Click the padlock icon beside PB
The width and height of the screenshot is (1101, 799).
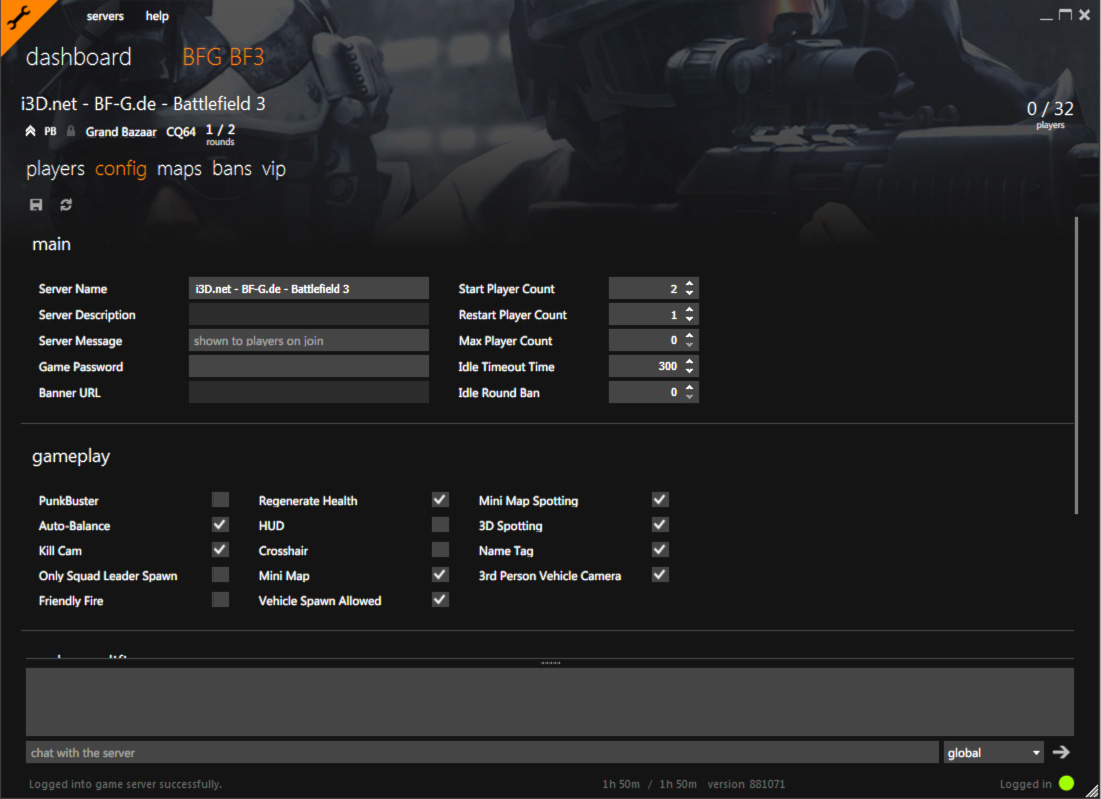point(71,131)
